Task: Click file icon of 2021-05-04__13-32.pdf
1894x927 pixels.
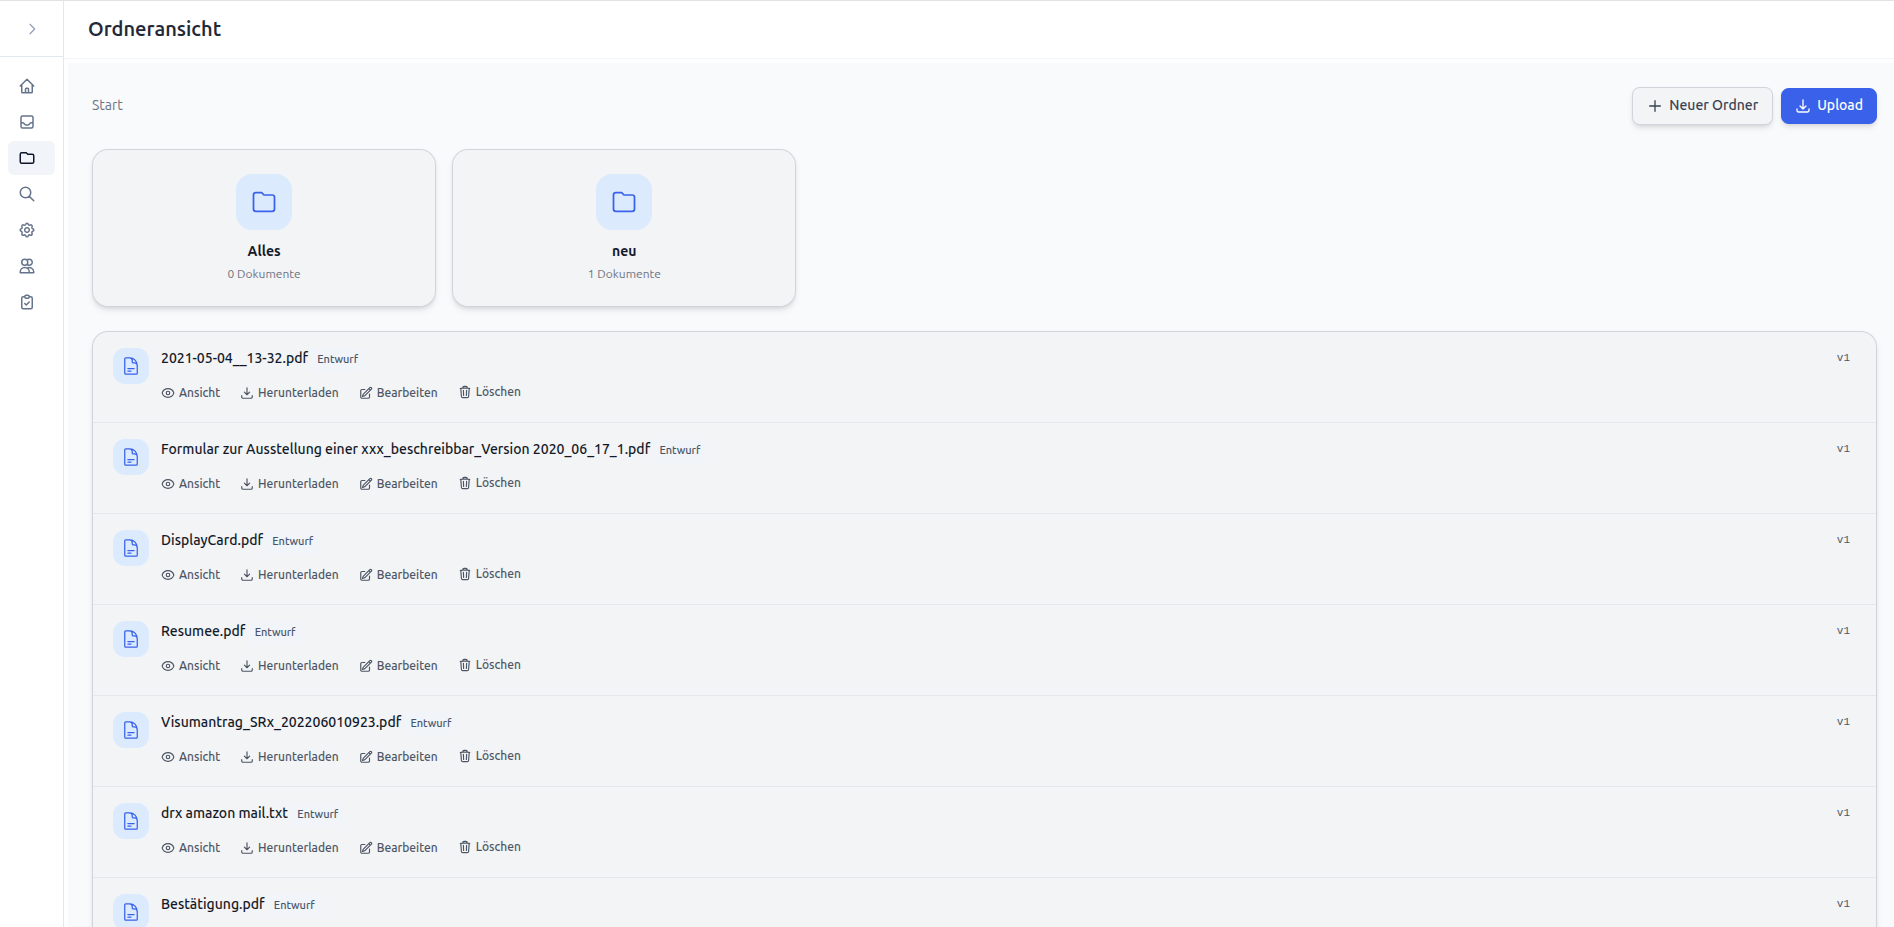Action: click(131, 366)
